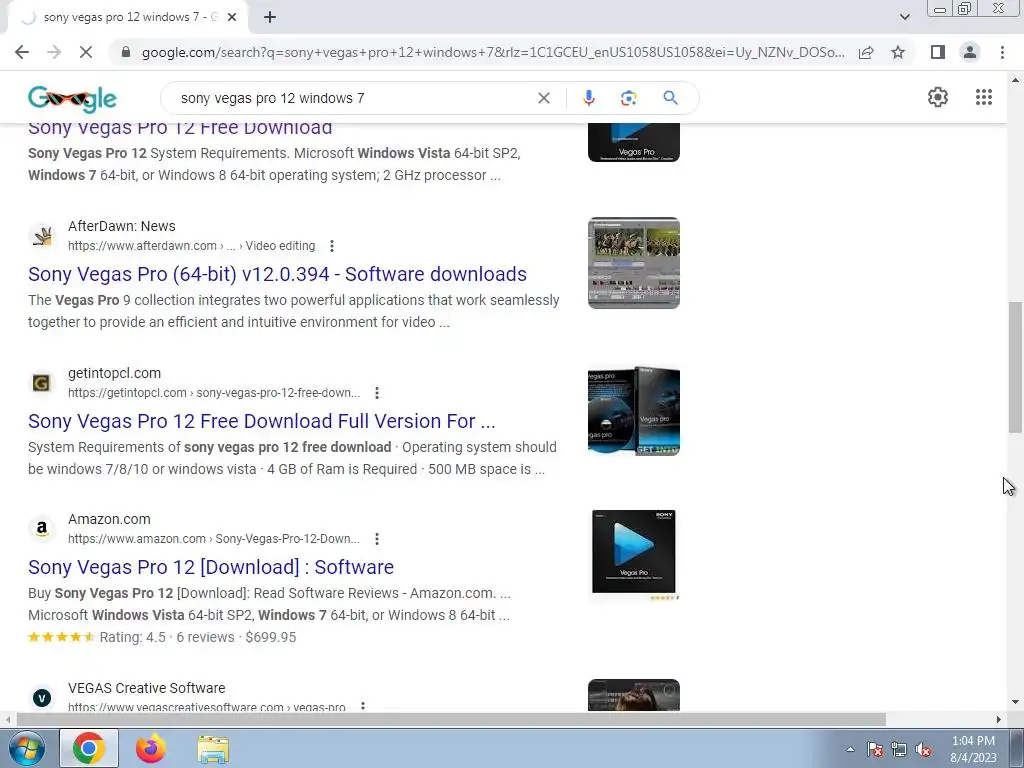Open Google quick settings gear
The width and height of the screenshot is (1024, 768).
click(938, 97)
